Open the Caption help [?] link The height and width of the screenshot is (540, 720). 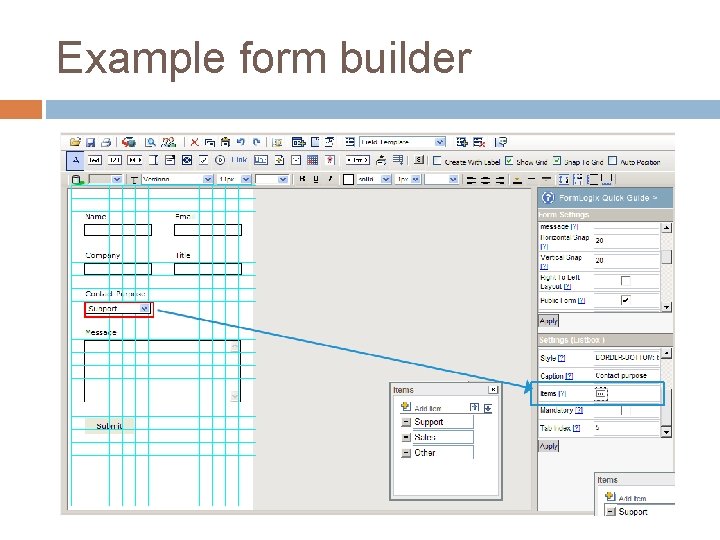pos(569,376)
